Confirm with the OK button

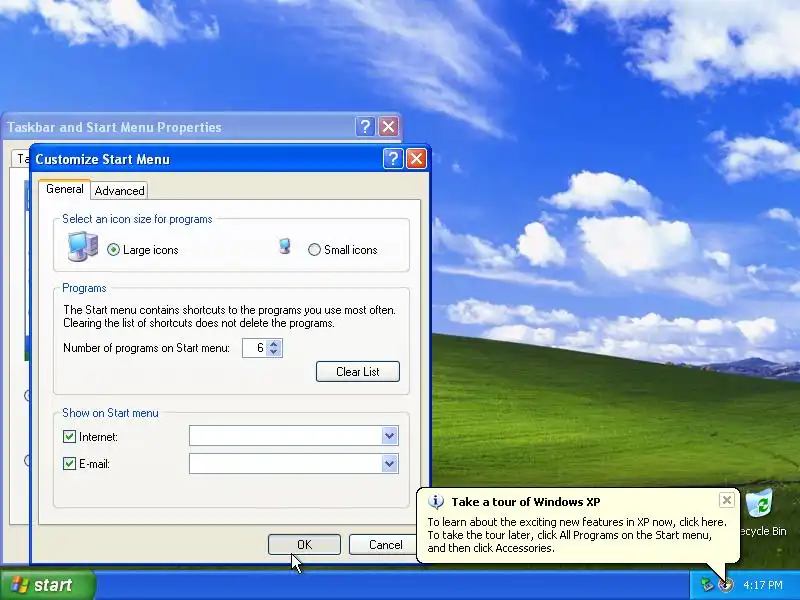(x=304, y=544)
